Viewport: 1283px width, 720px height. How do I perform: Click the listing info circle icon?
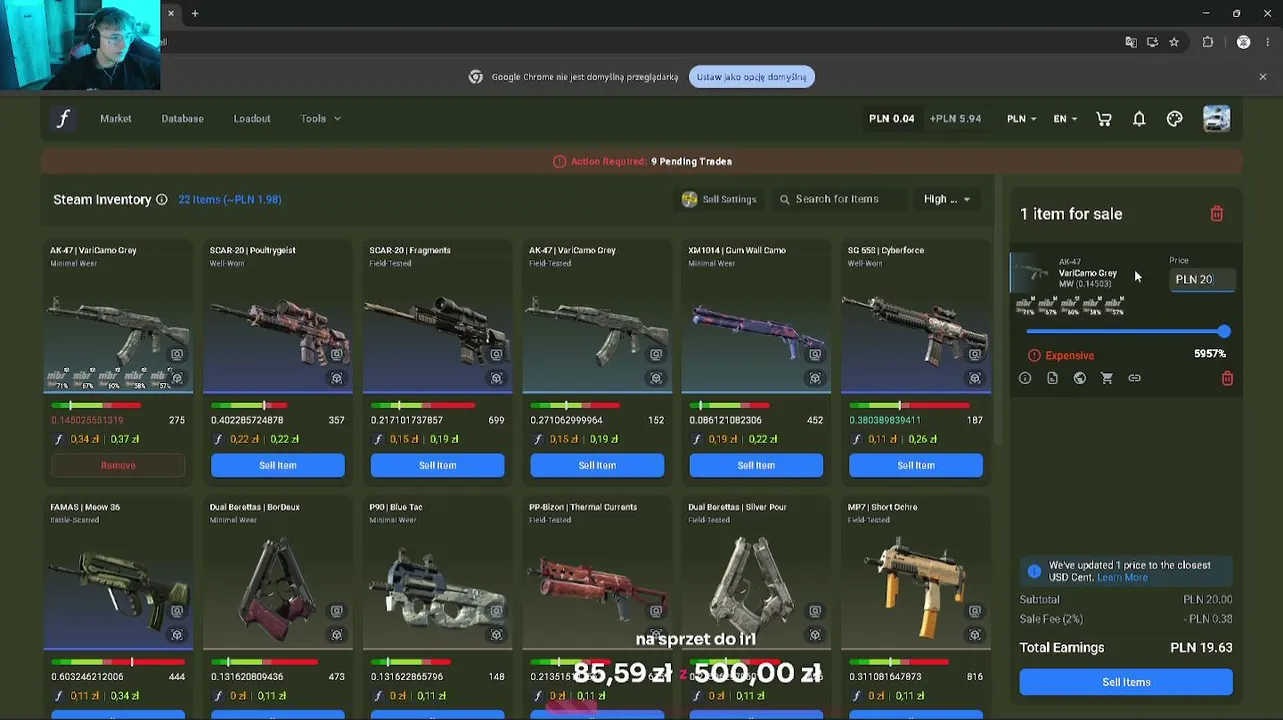1025,378
